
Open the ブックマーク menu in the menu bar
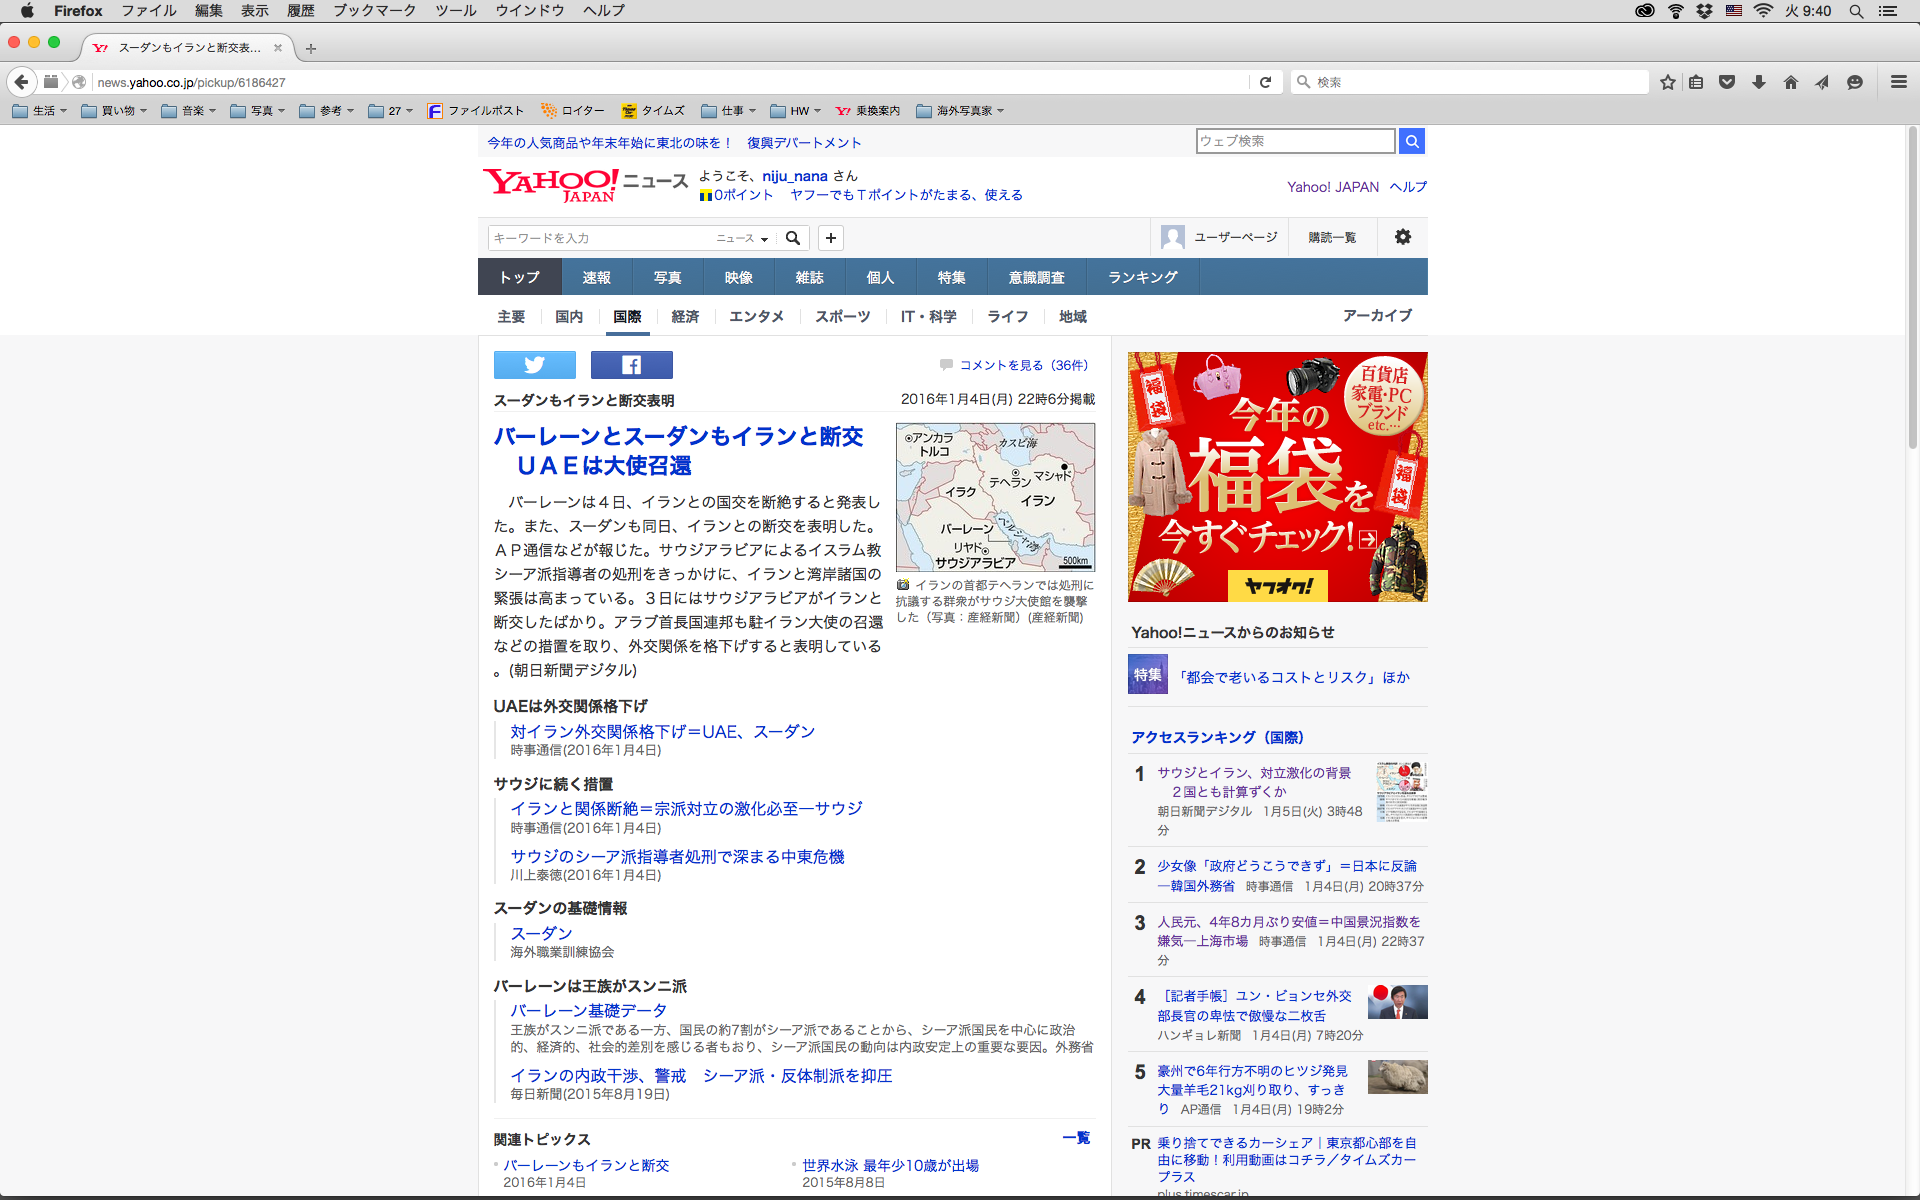(x=374, y=11)
